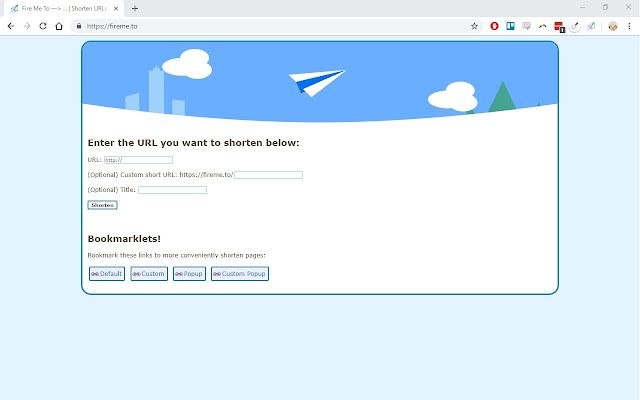Viewport: 640px width, 400px height.
Task: Click the browser forward arrow
Action: pos(27,26)
